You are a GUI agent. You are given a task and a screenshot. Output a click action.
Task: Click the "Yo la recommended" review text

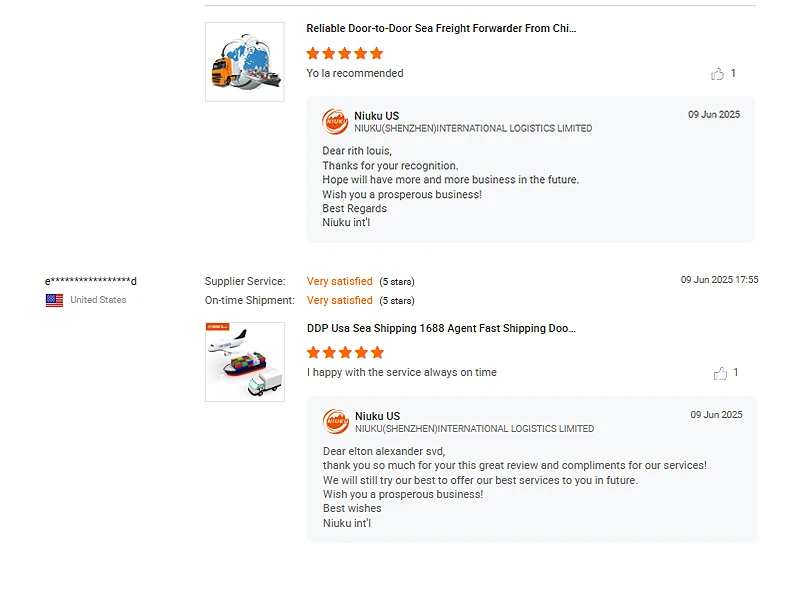pyautogui.click(x=355, y=73)
